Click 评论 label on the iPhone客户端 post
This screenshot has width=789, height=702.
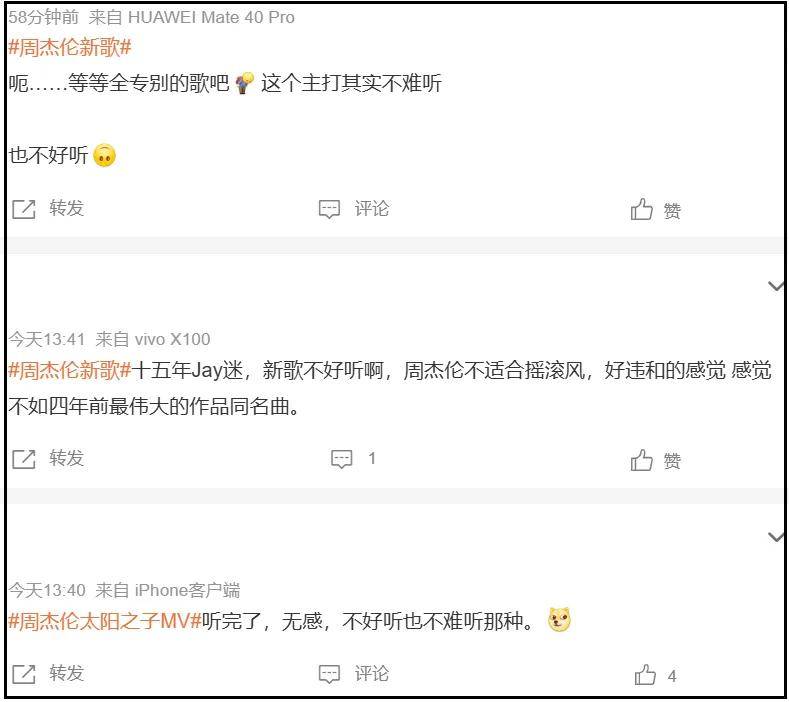pos(372,673)
